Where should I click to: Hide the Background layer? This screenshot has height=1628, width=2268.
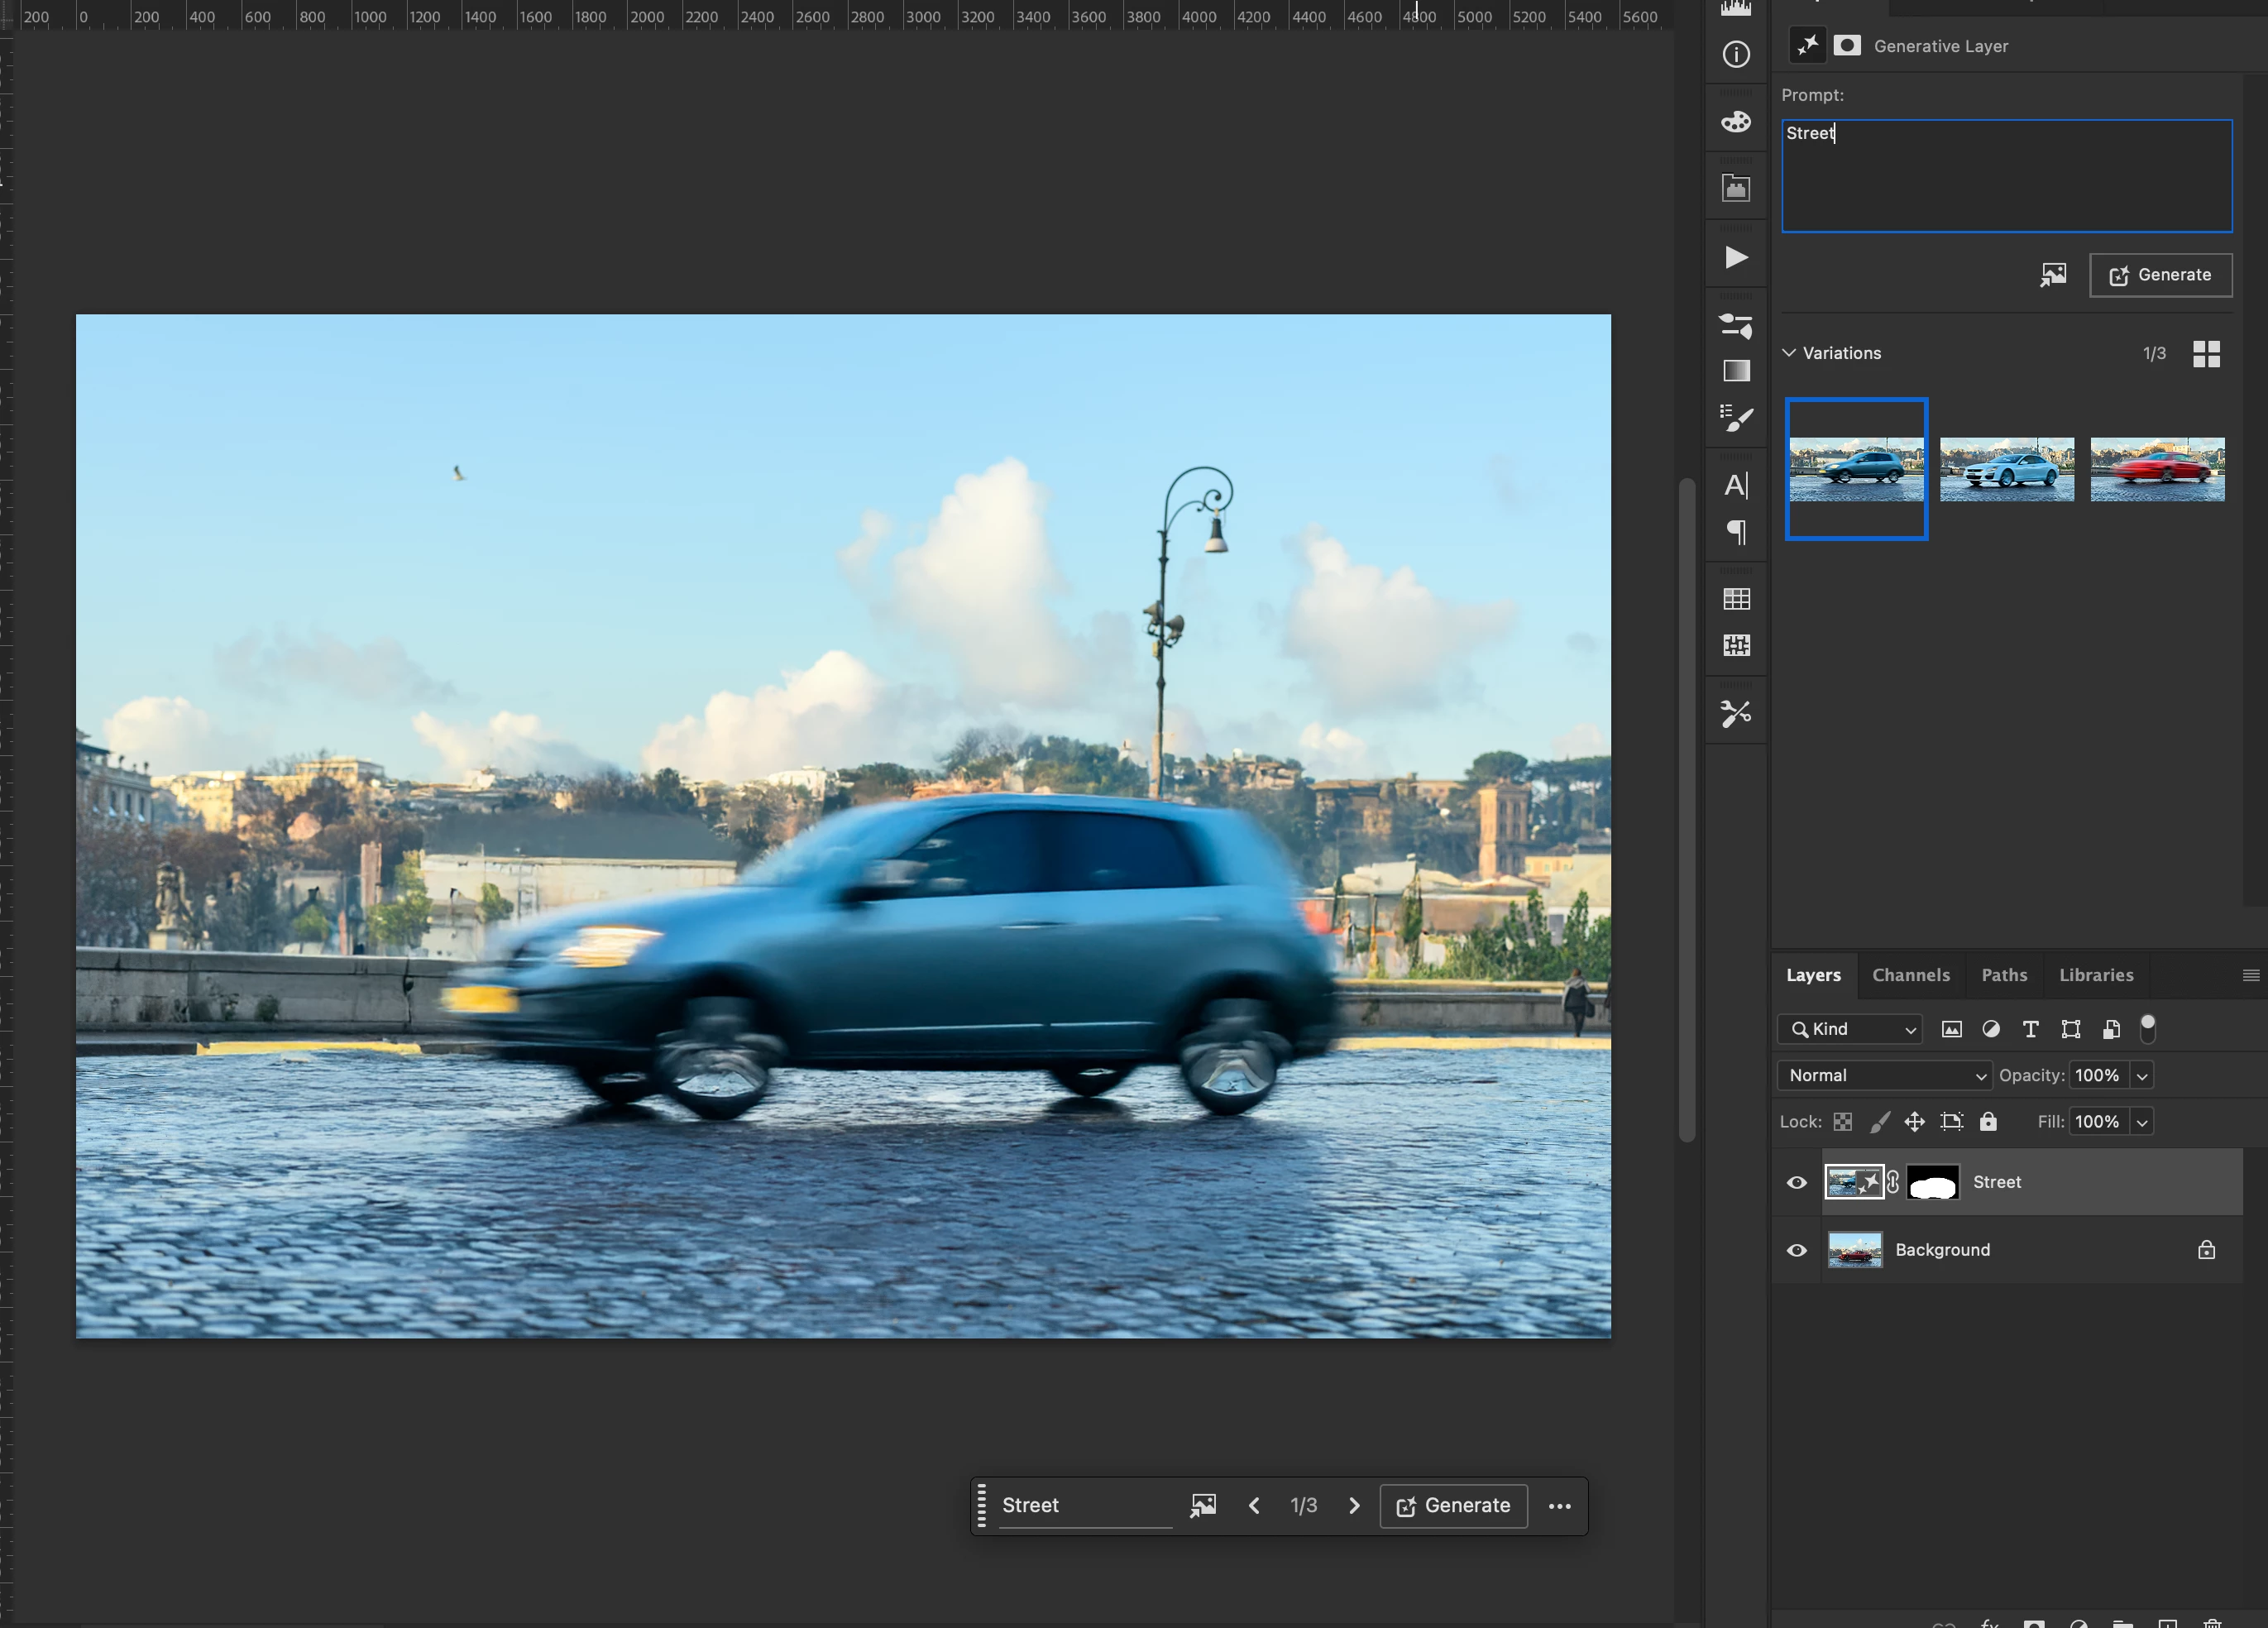click(x=1797, y=1251)
